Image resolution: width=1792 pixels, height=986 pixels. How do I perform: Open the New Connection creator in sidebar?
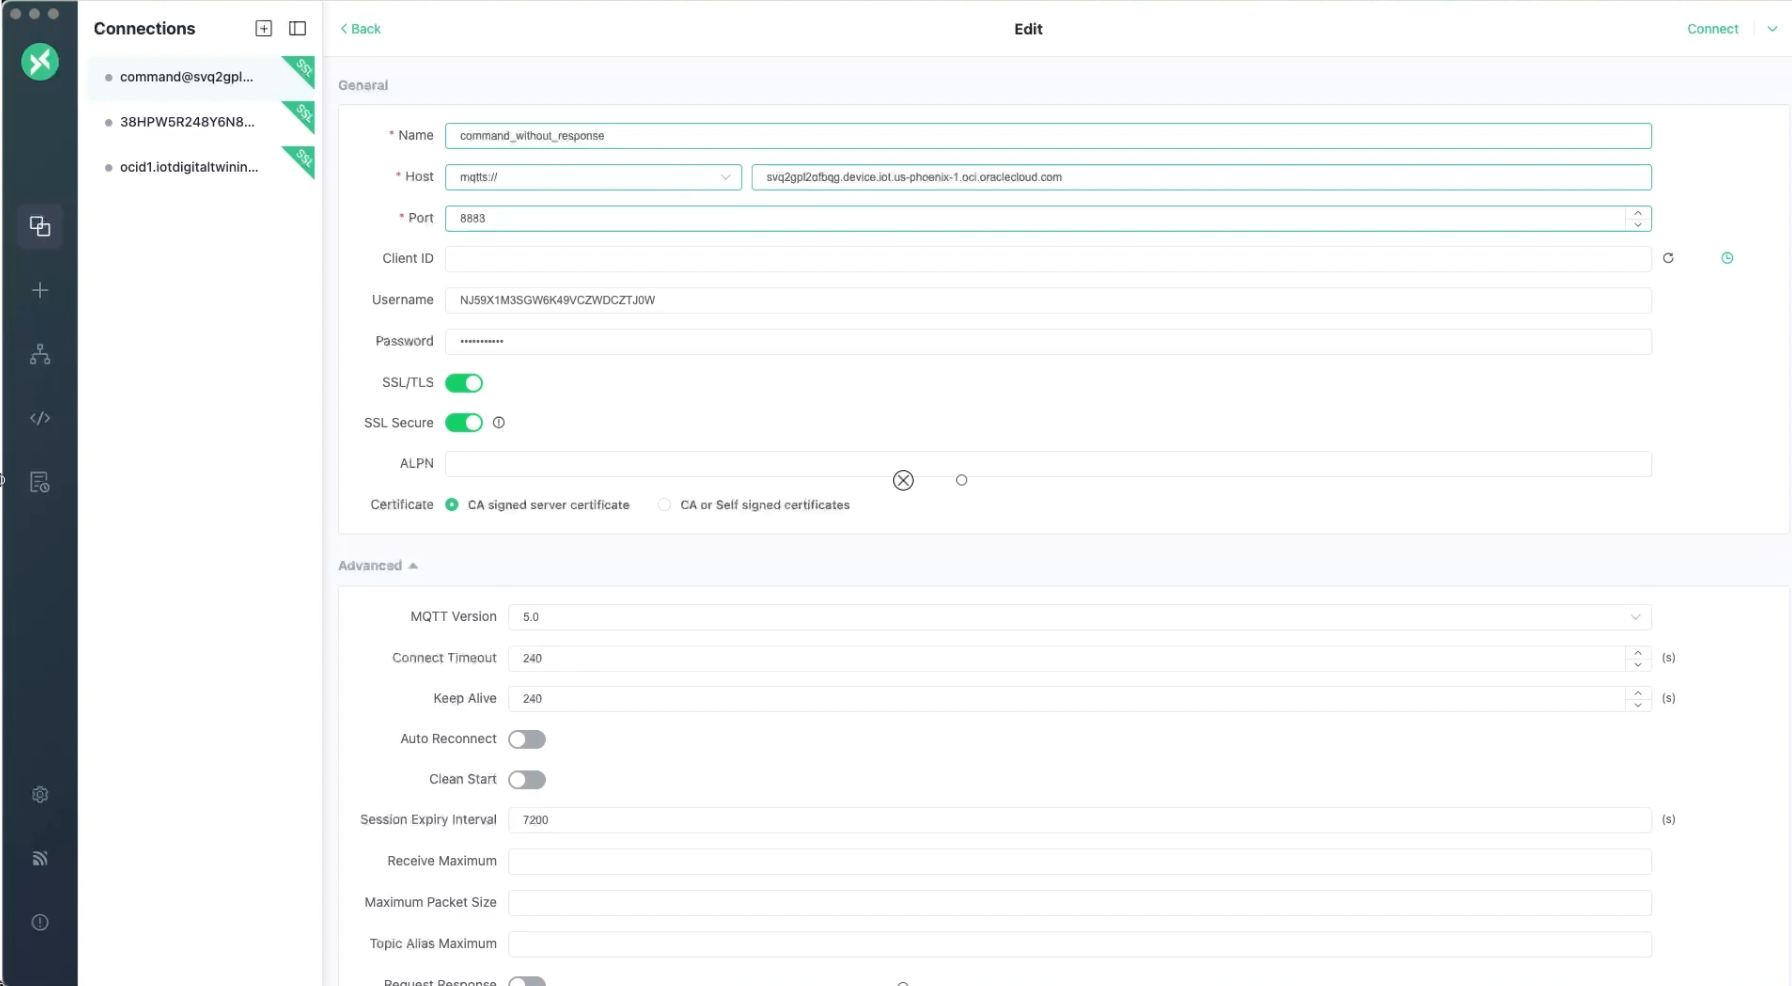click(40, 290)
